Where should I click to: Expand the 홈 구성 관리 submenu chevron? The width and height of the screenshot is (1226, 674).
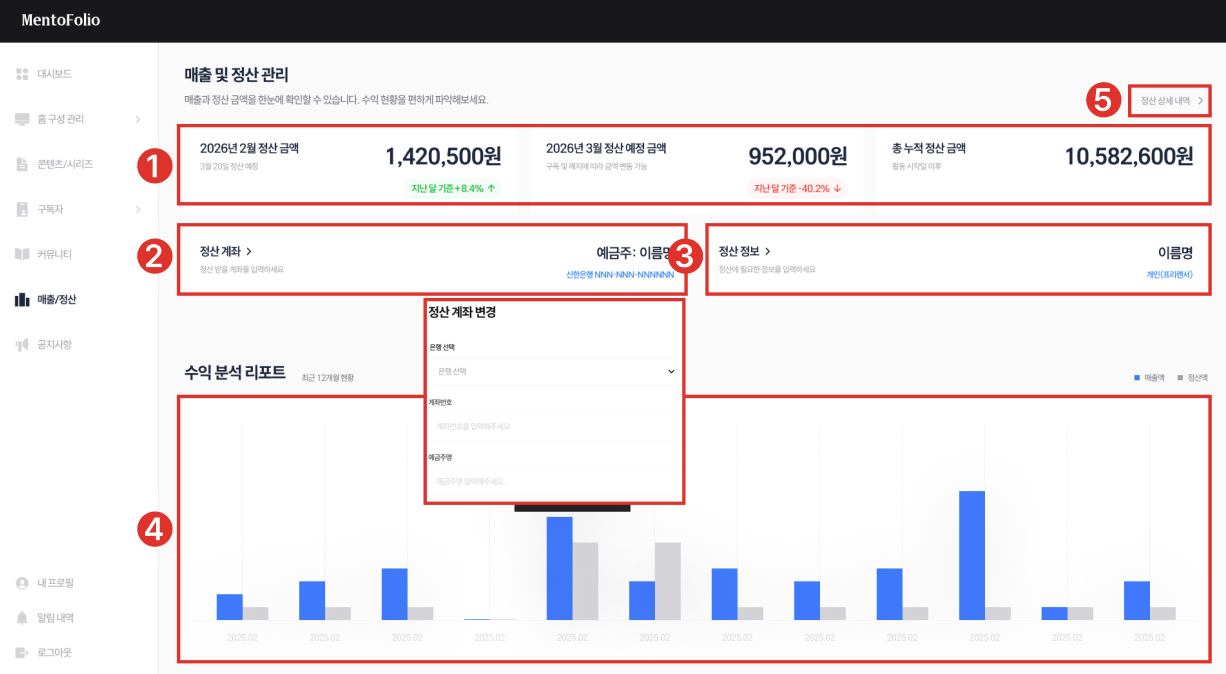138,119
